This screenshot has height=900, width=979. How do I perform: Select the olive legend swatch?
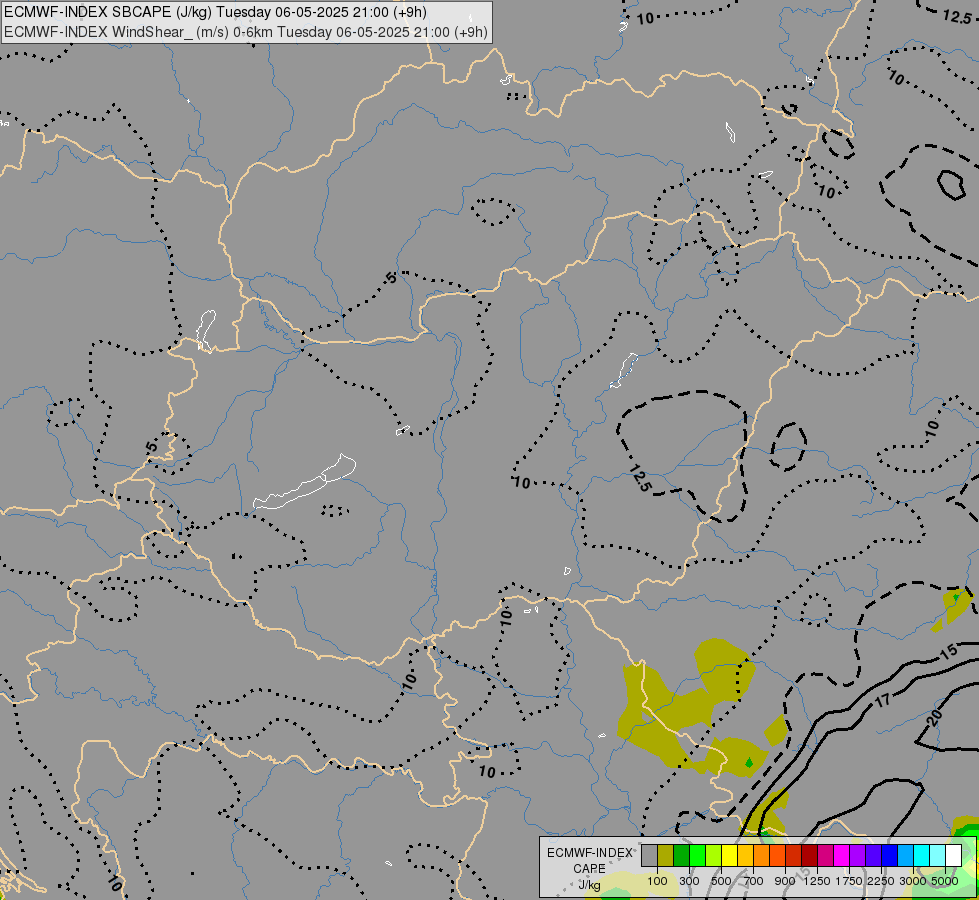666,856
